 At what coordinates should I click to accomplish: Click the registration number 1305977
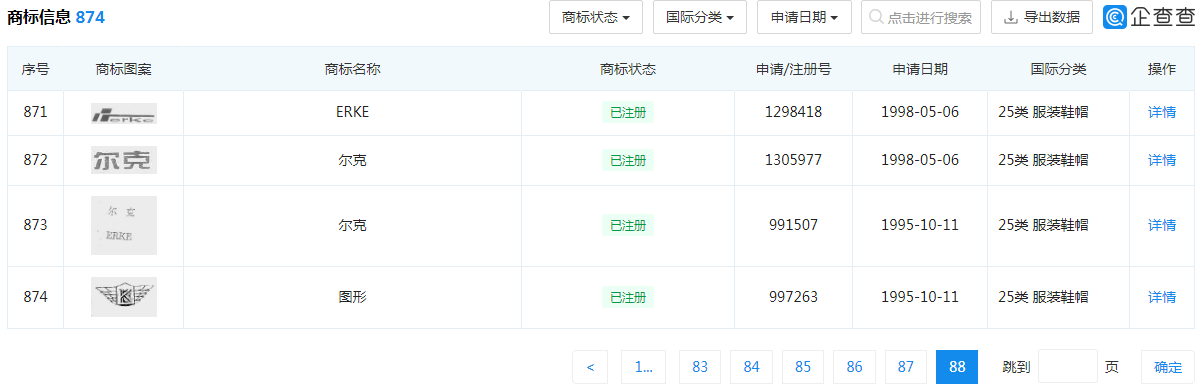pos(793,160)
